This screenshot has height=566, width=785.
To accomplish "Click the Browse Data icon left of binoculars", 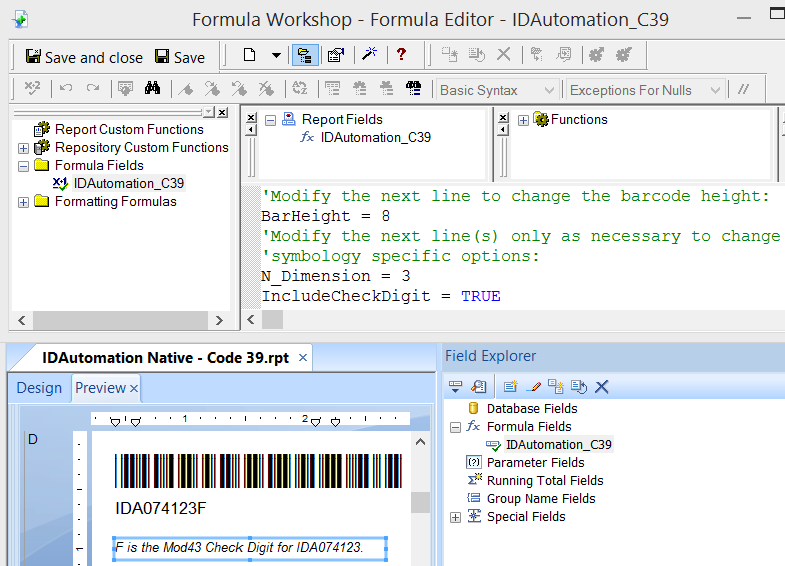I will coord(125,89).
